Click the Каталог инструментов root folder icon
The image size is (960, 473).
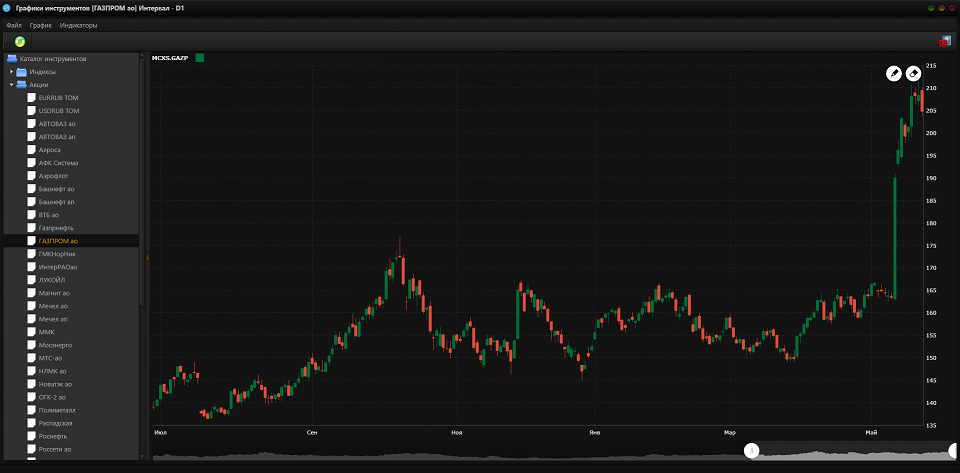[x=11, y=59]
